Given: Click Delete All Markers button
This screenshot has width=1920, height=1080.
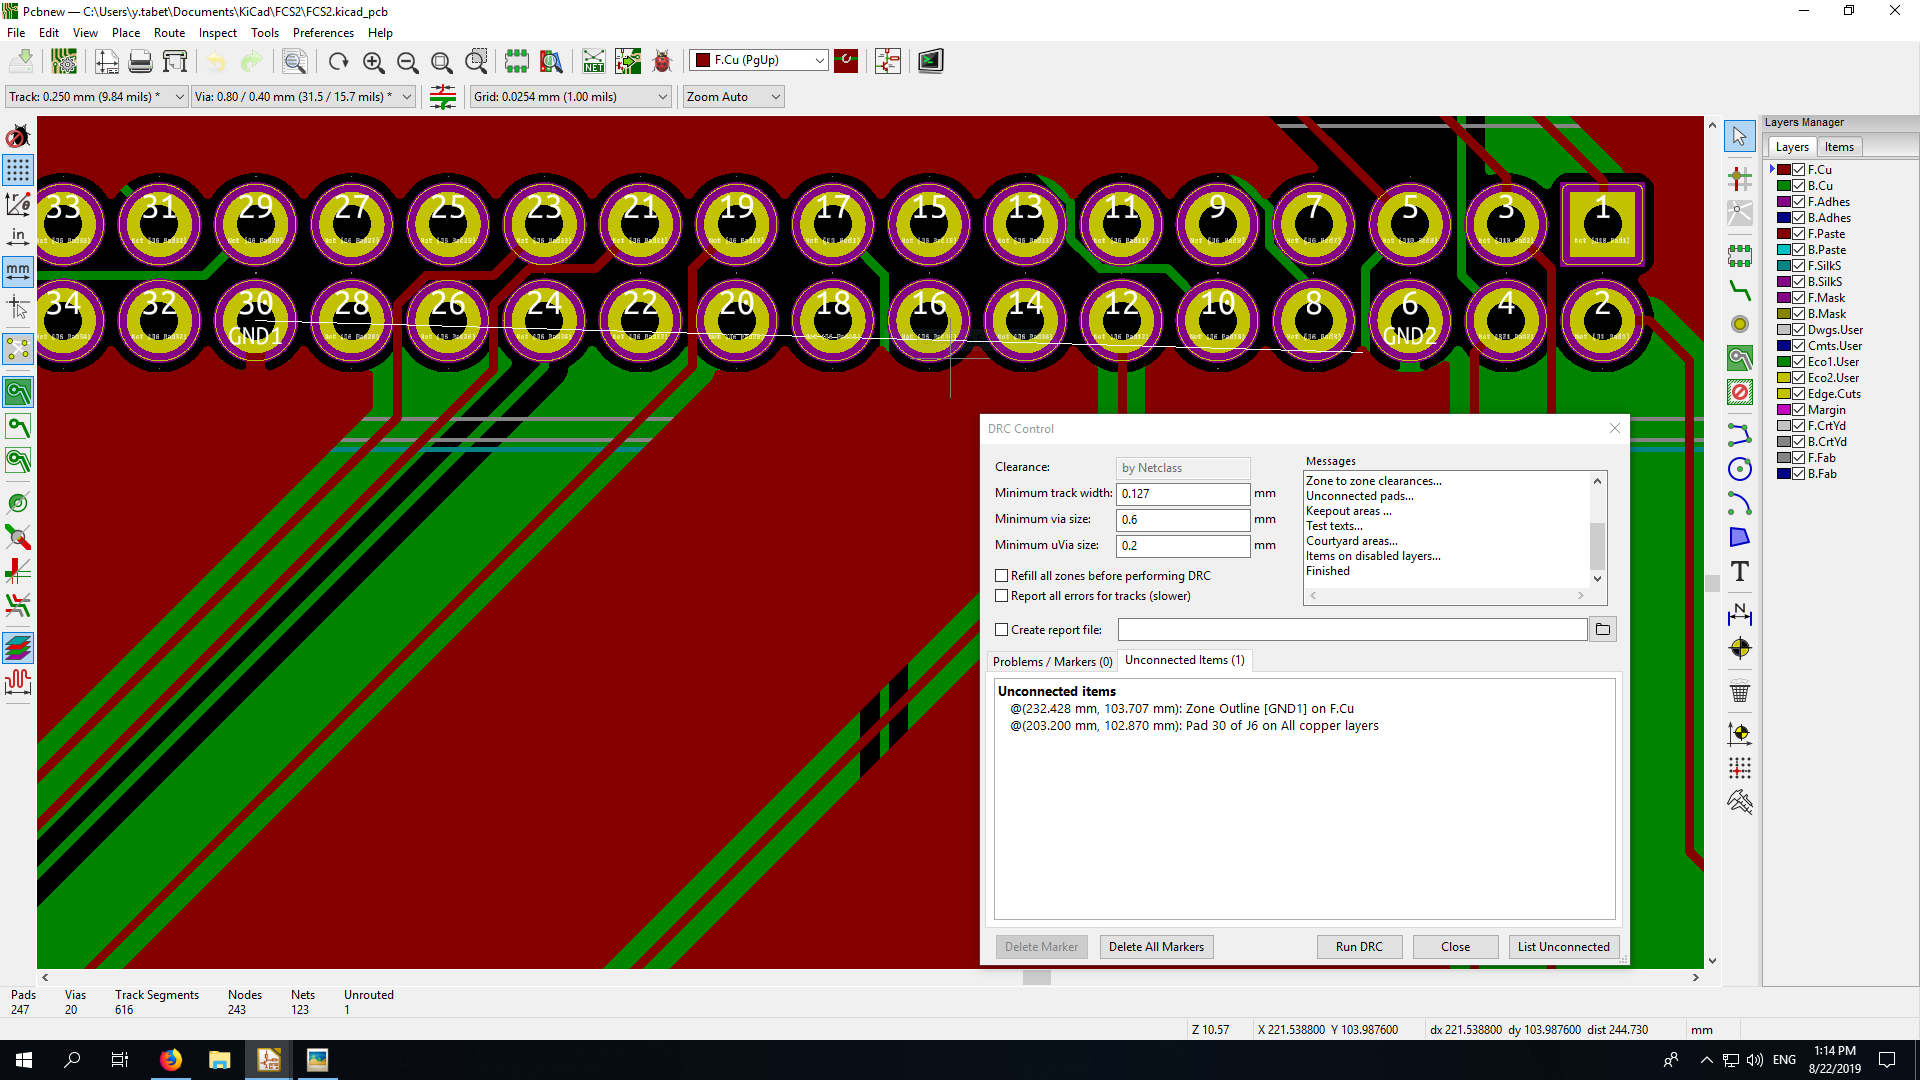Looking at the screenshot, I should [1156, 947].
